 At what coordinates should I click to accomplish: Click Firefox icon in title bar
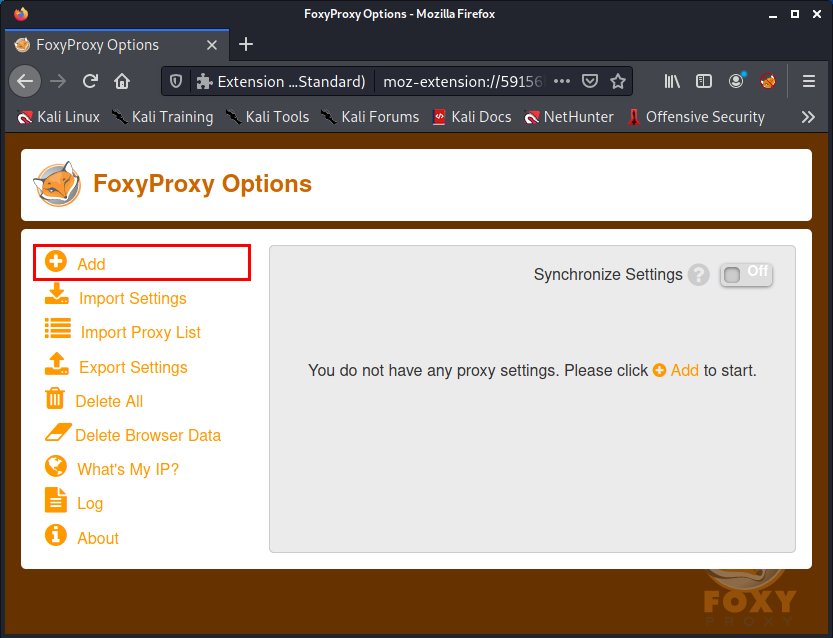21,14
